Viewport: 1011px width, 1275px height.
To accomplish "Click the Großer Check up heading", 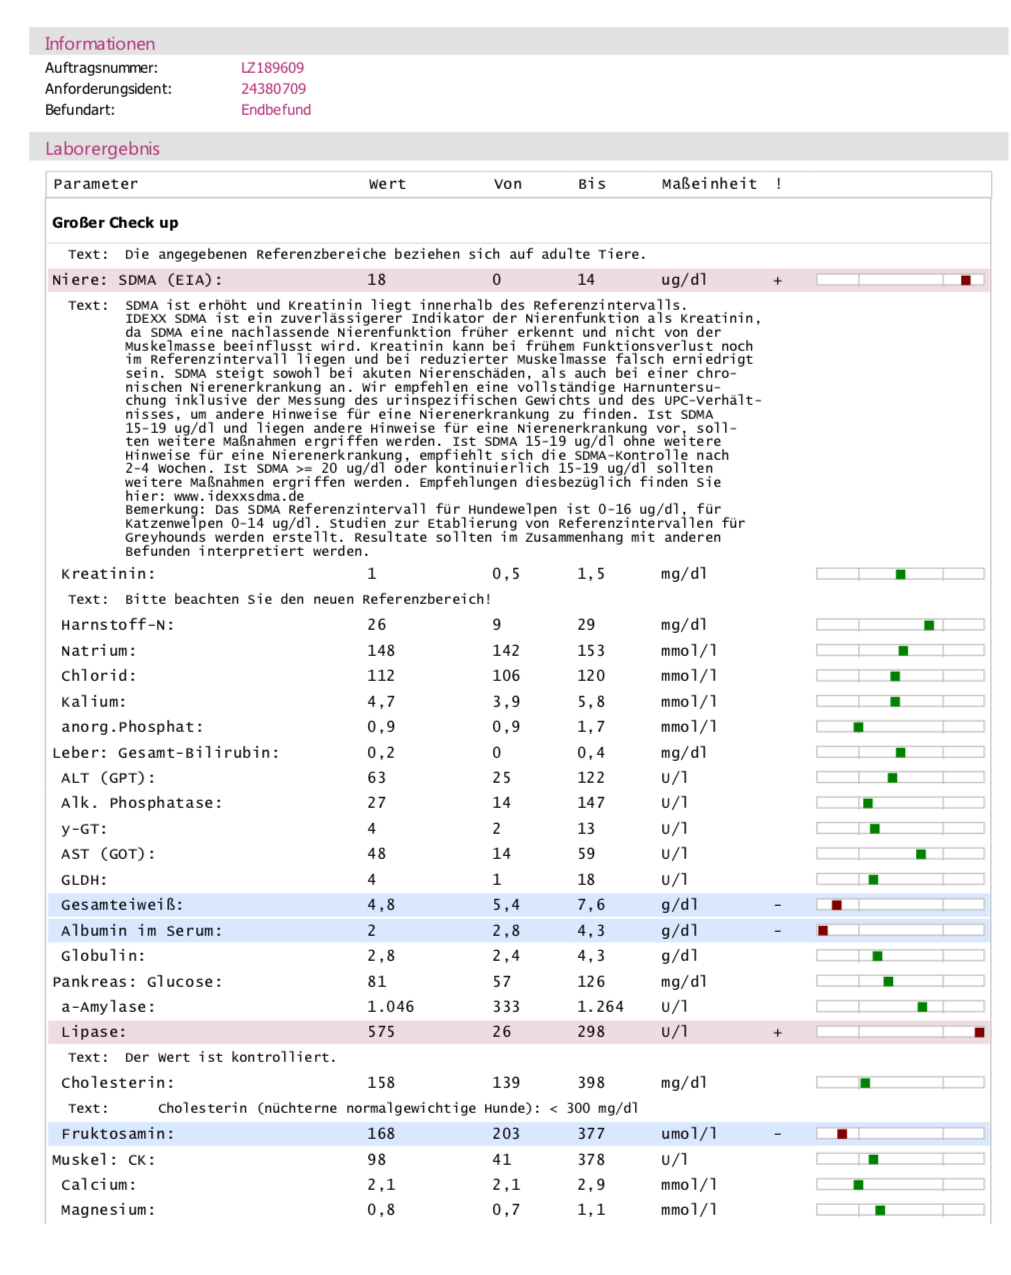I will [115, 223].
